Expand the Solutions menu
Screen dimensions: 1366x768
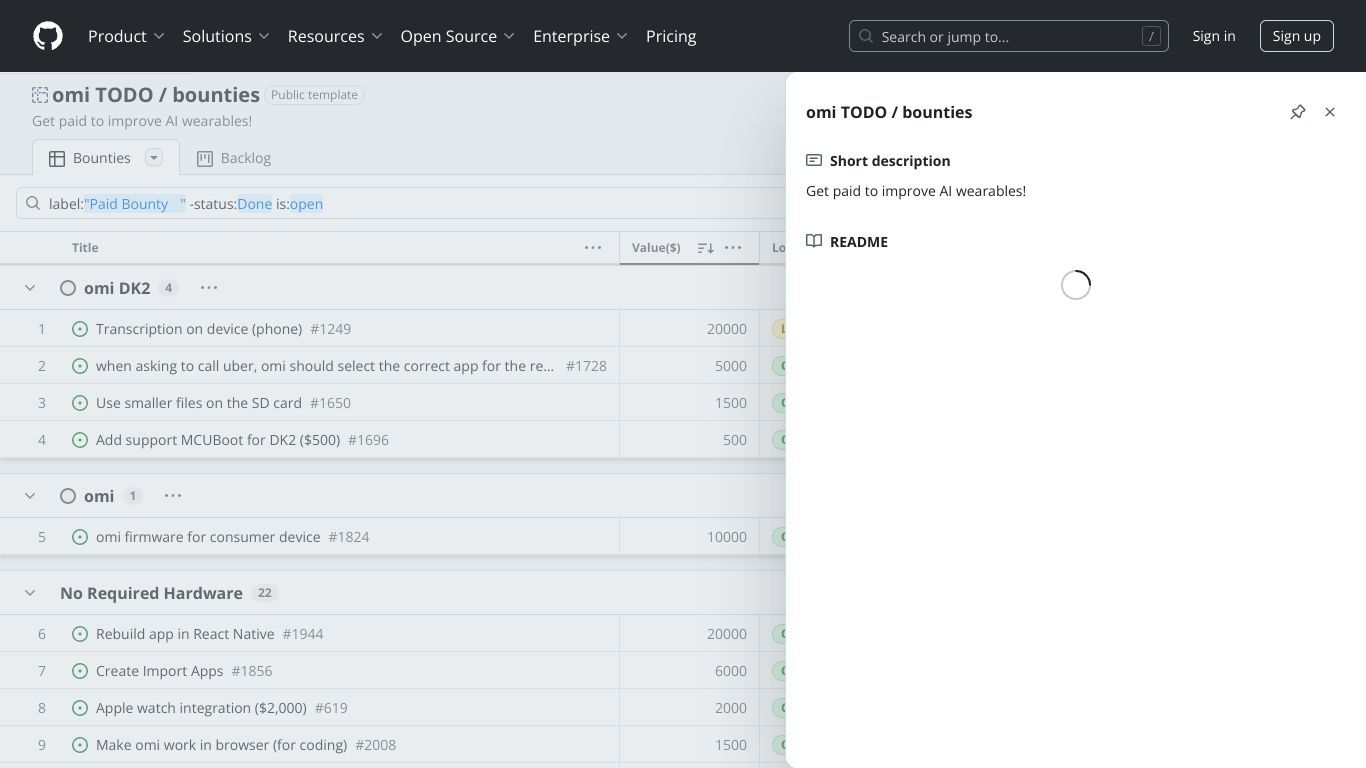pyautogui.click(x=226, y=36)
